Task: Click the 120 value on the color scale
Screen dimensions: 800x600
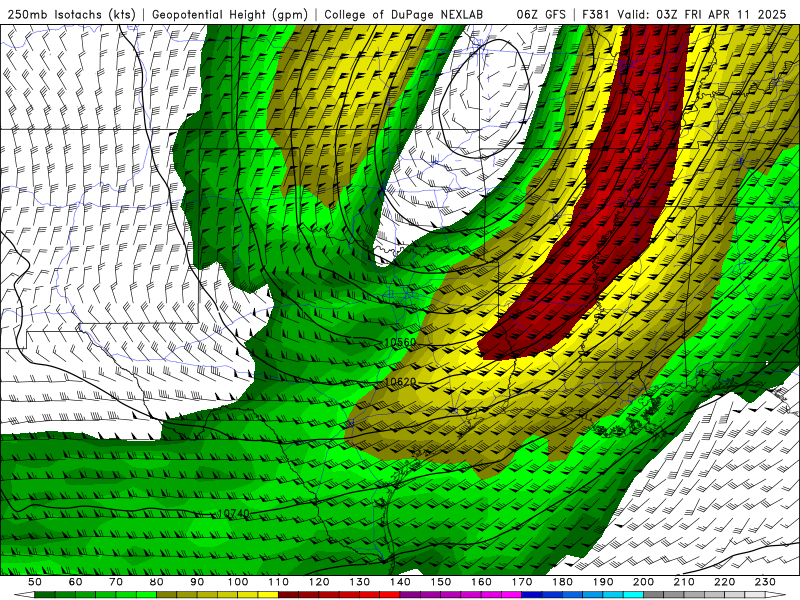Action: click(319, 582)
